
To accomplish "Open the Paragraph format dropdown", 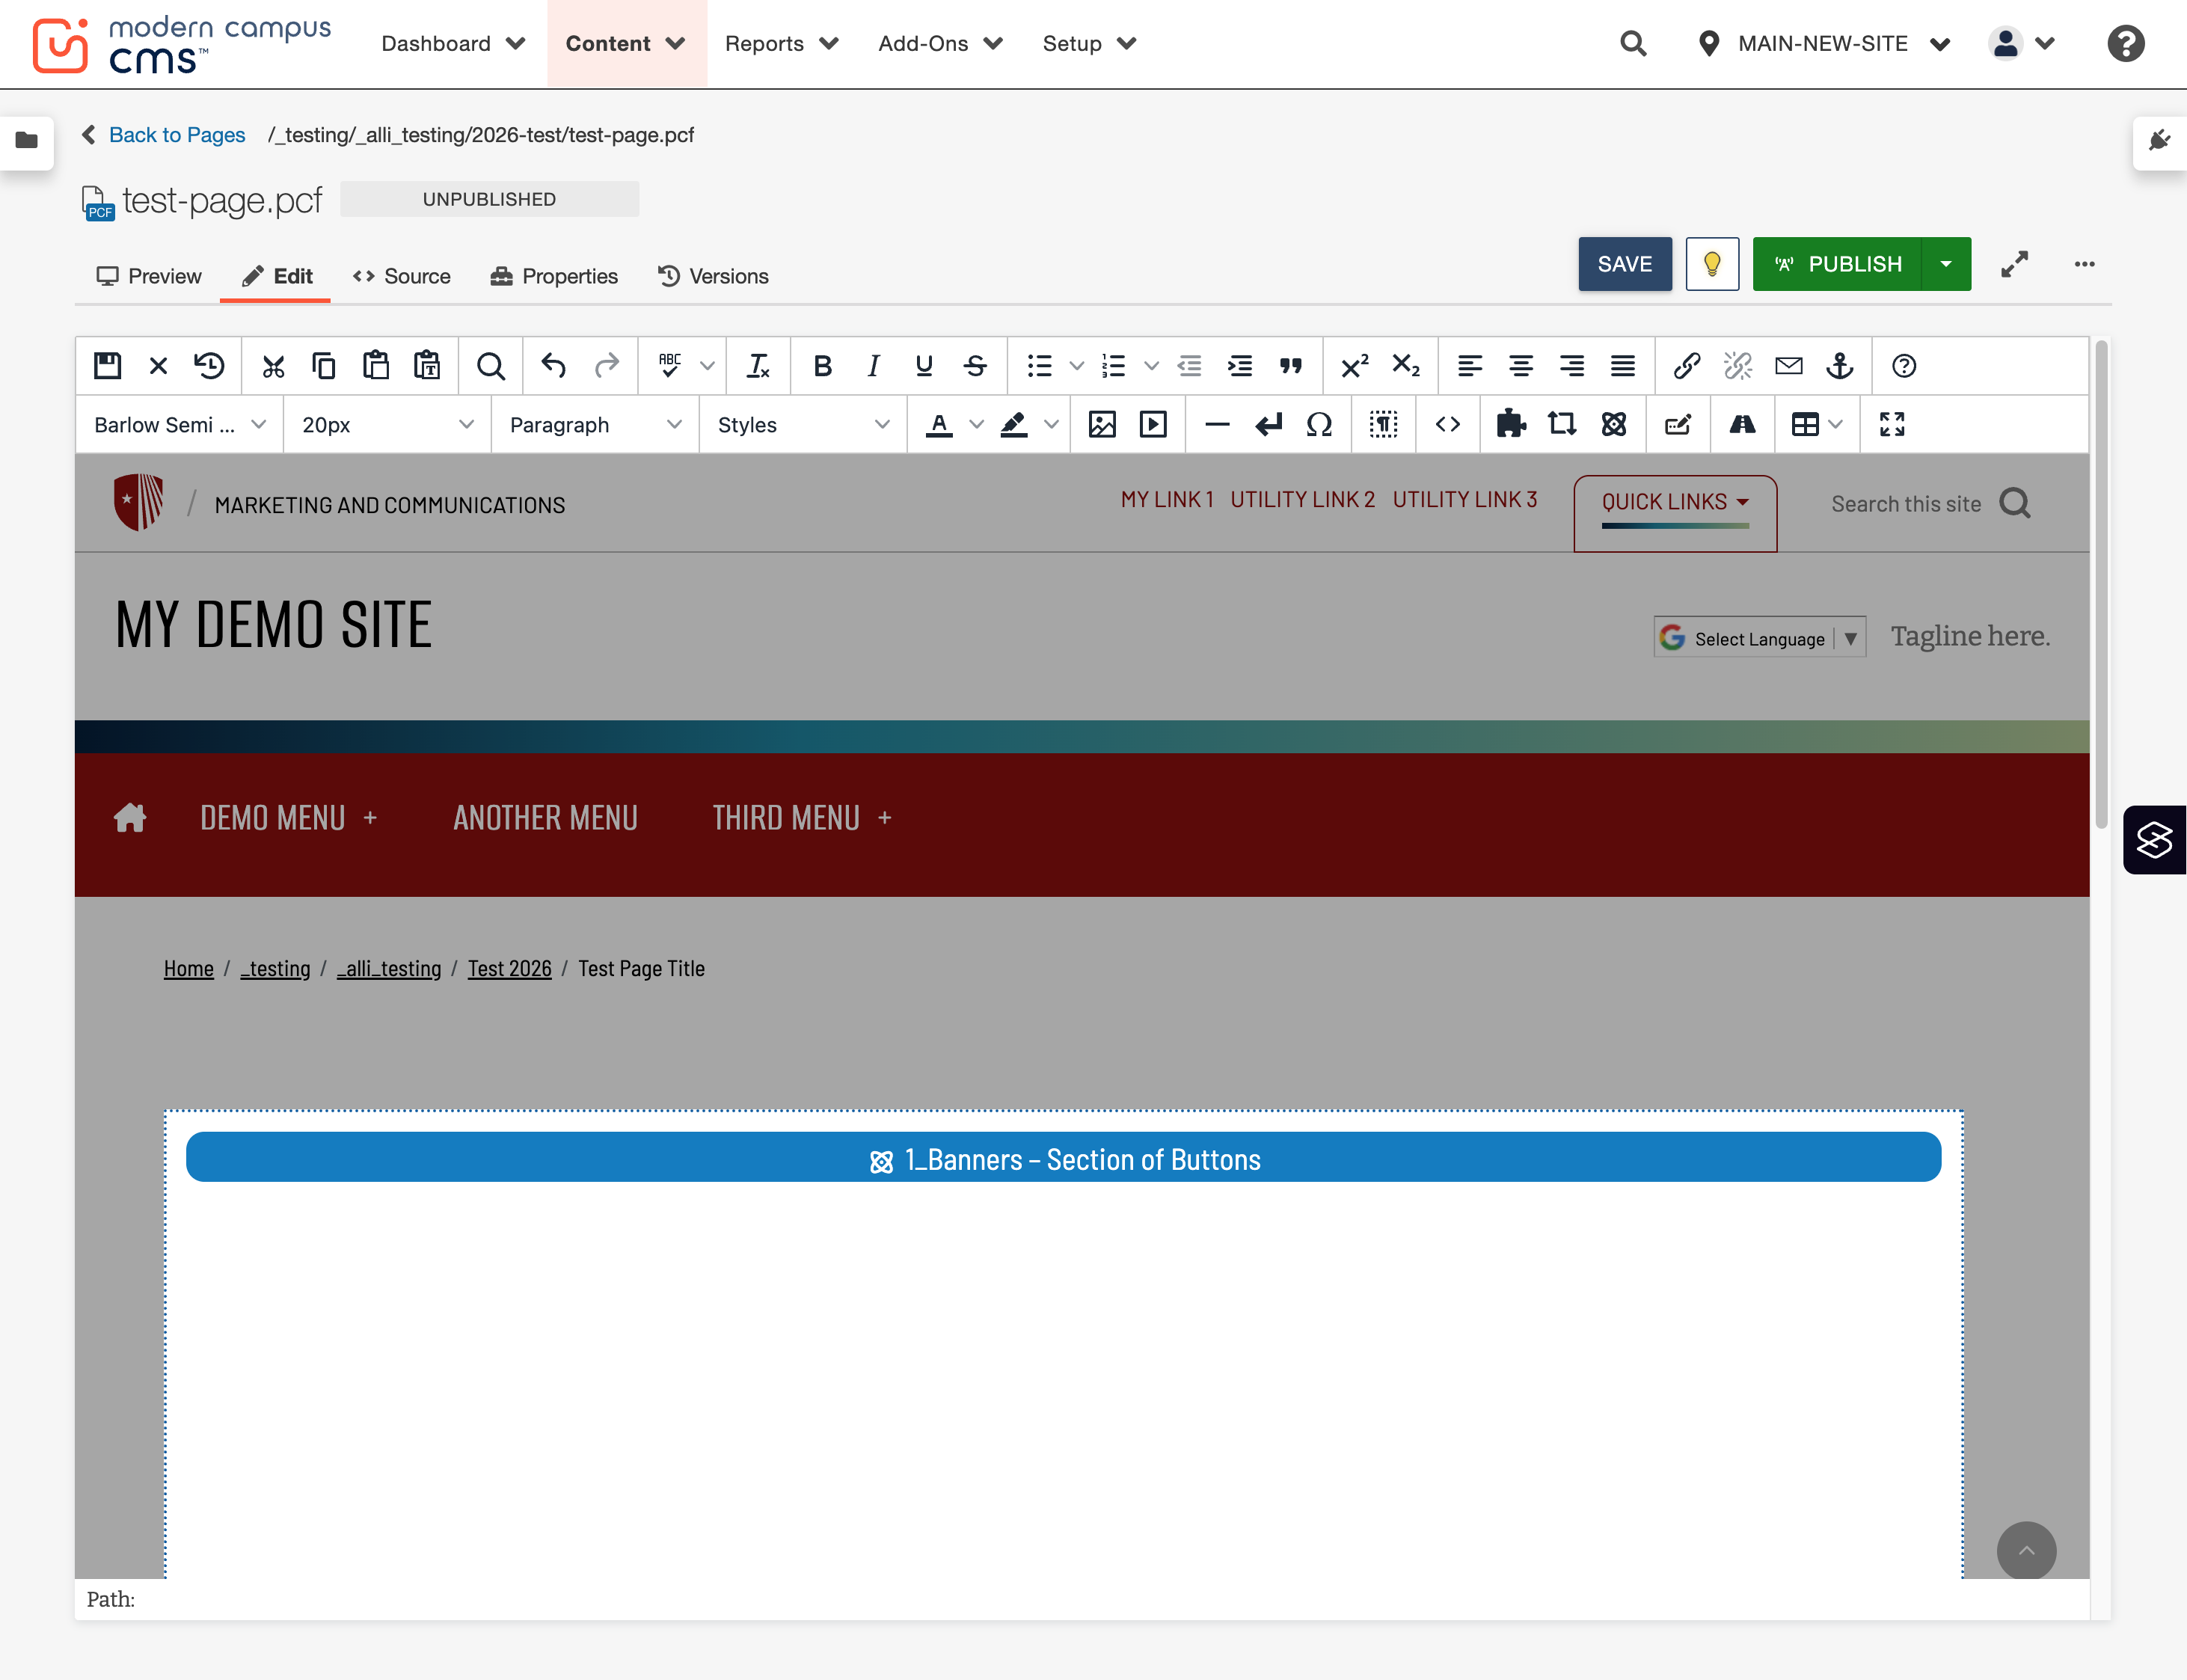I will (x=596, y=424).
